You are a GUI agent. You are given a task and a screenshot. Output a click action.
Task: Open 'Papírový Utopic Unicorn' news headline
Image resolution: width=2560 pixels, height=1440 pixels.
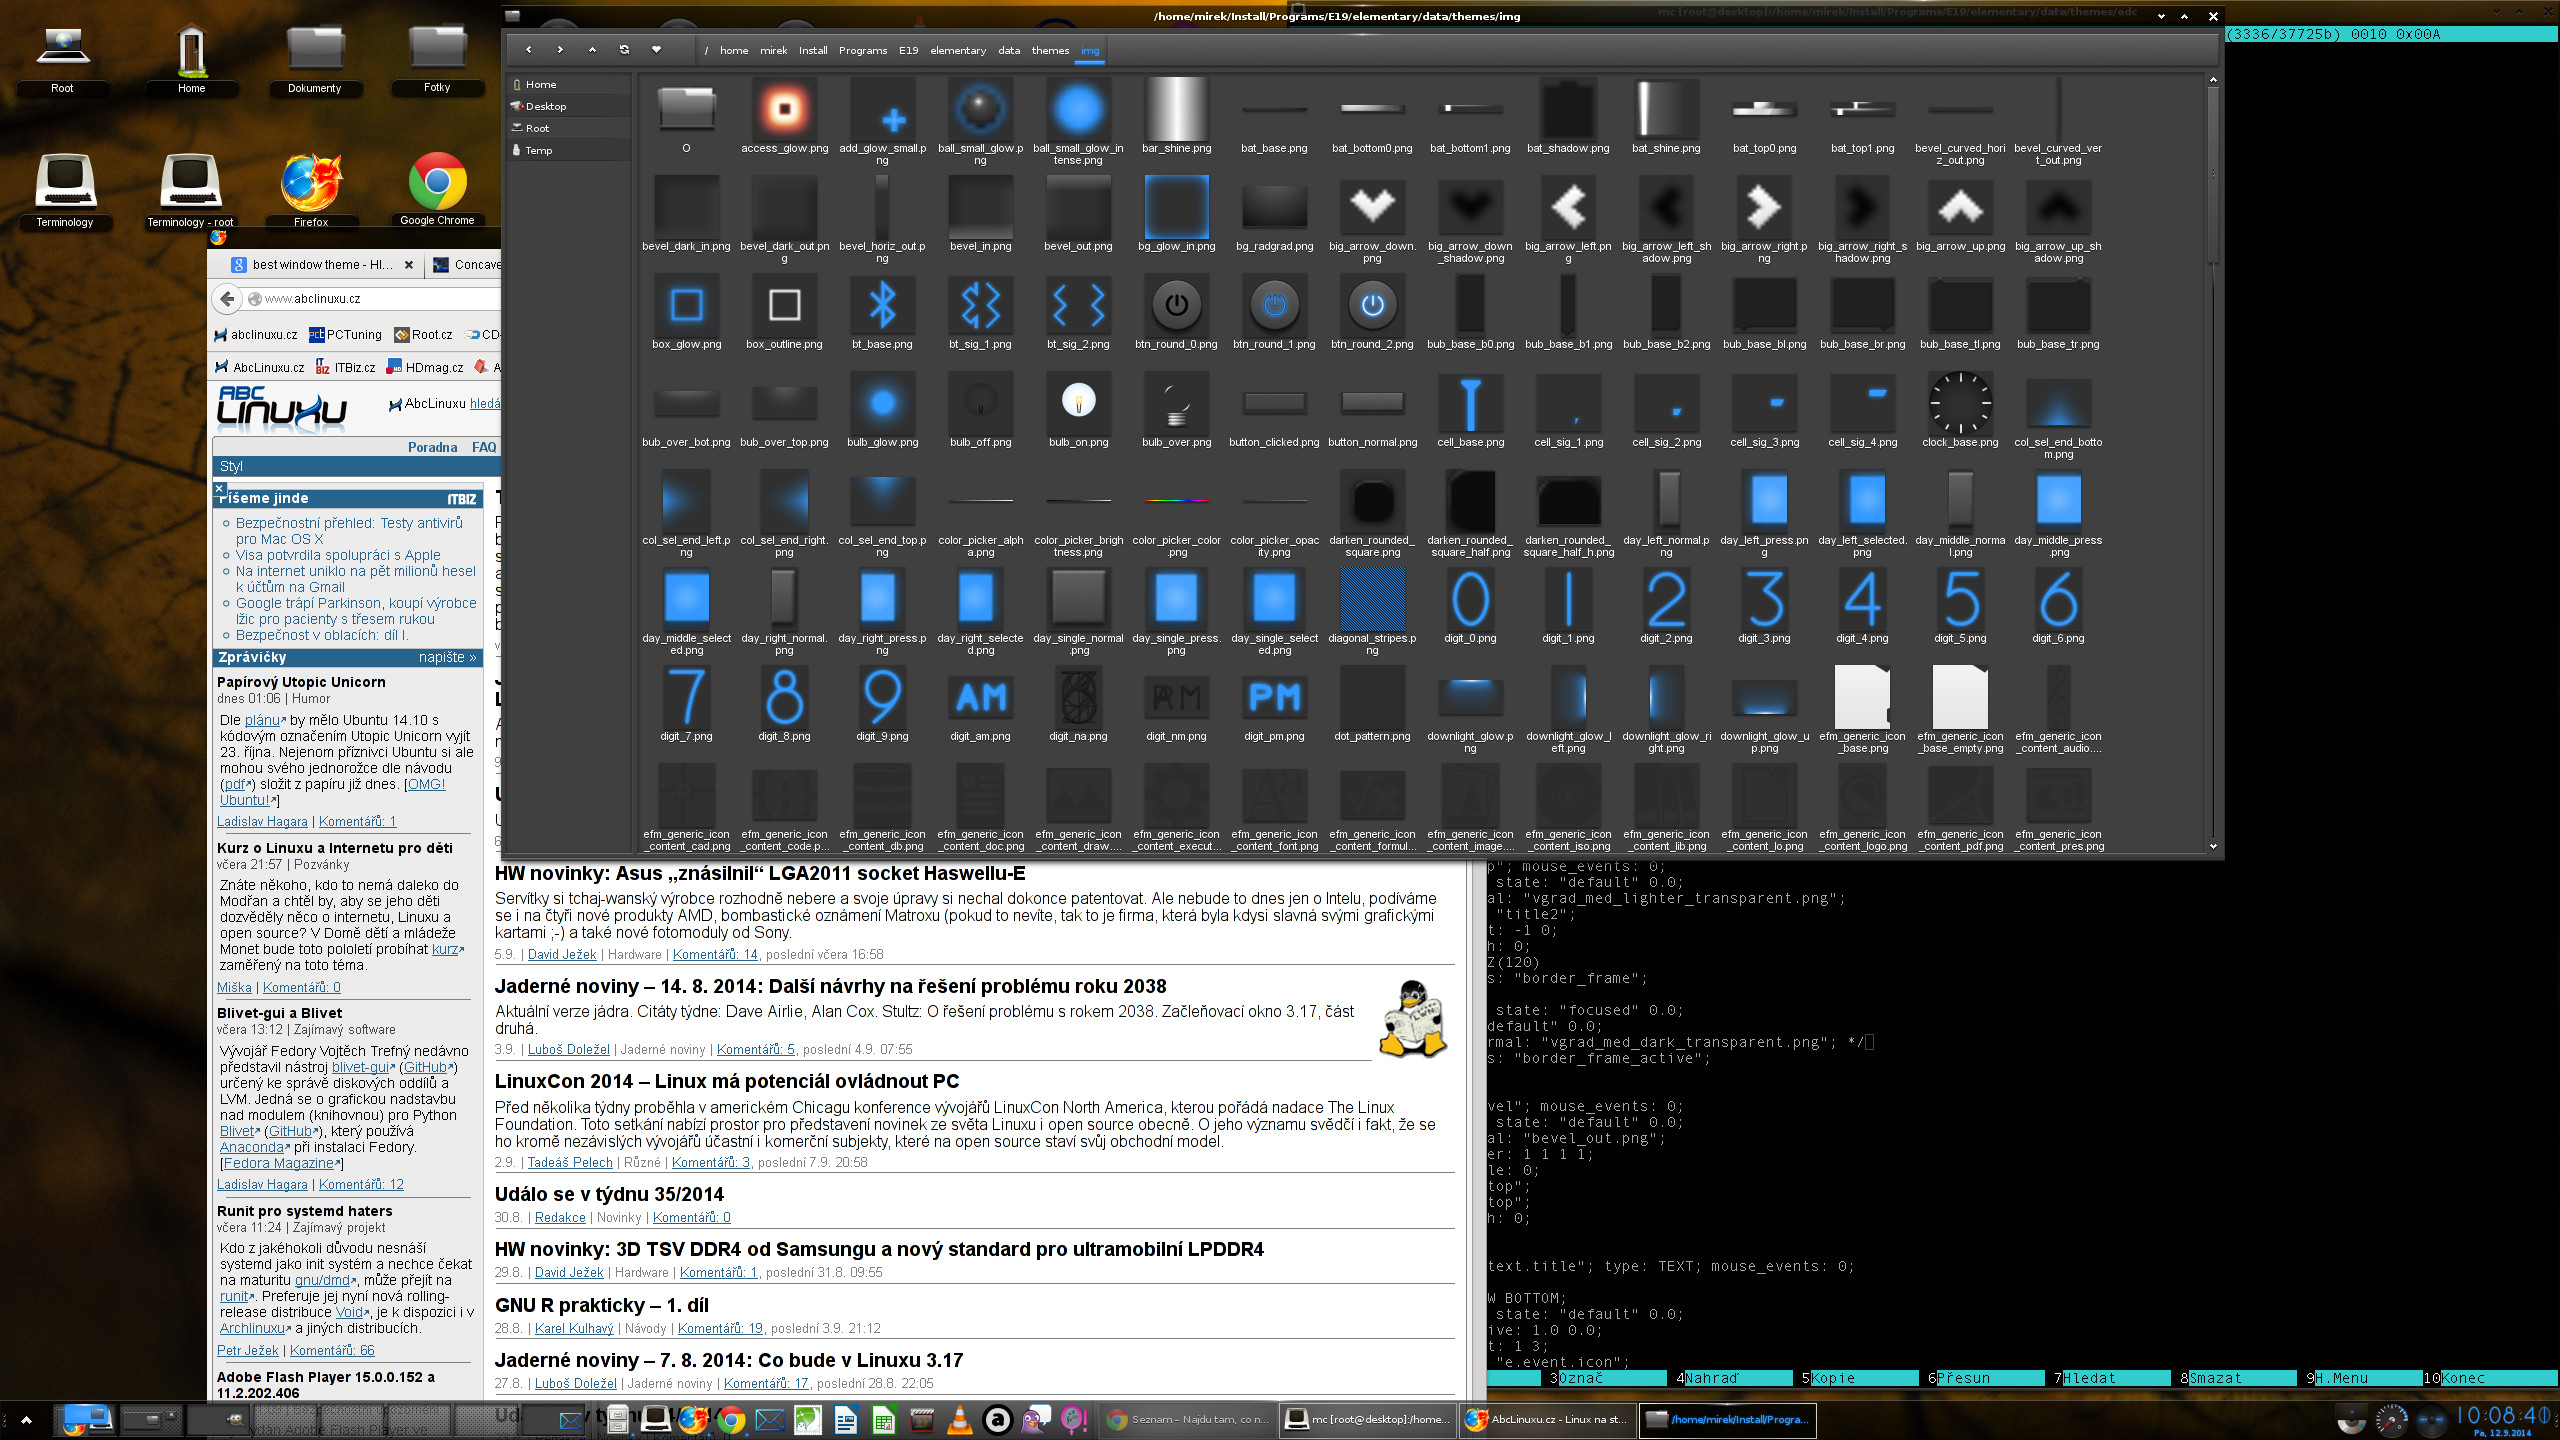pyautogui.click(x=301, y=682)
